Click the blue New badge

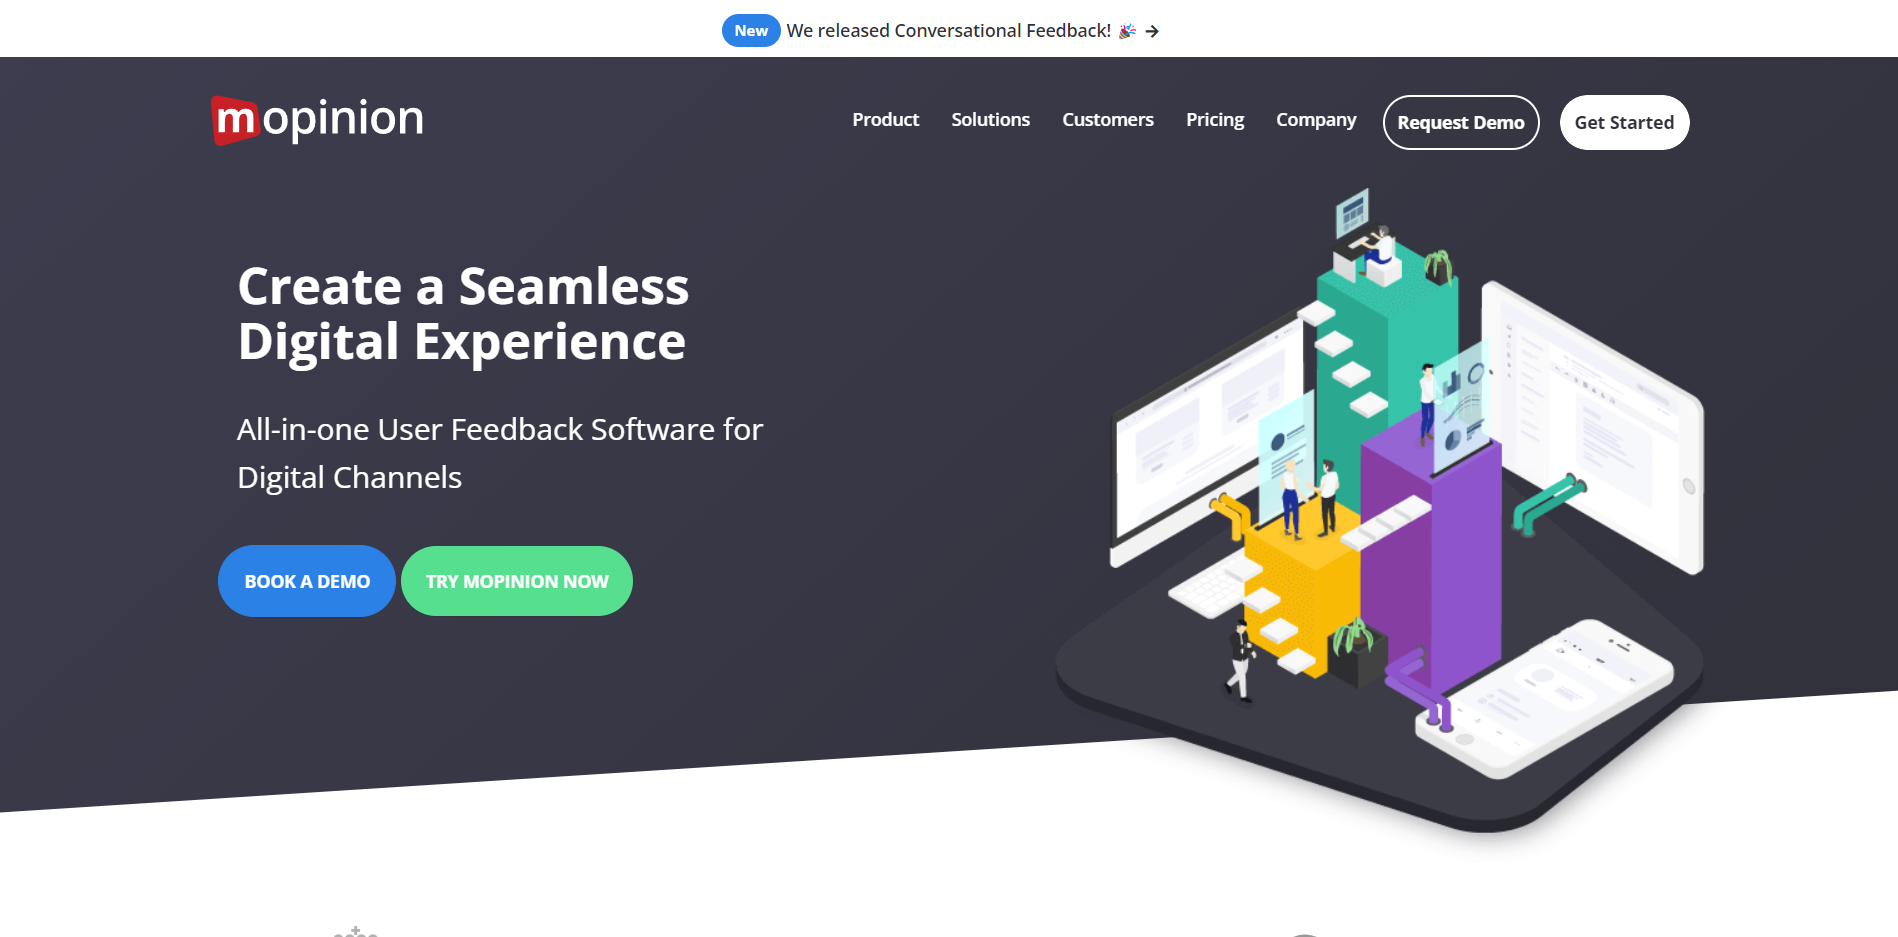tap(751, 31)
